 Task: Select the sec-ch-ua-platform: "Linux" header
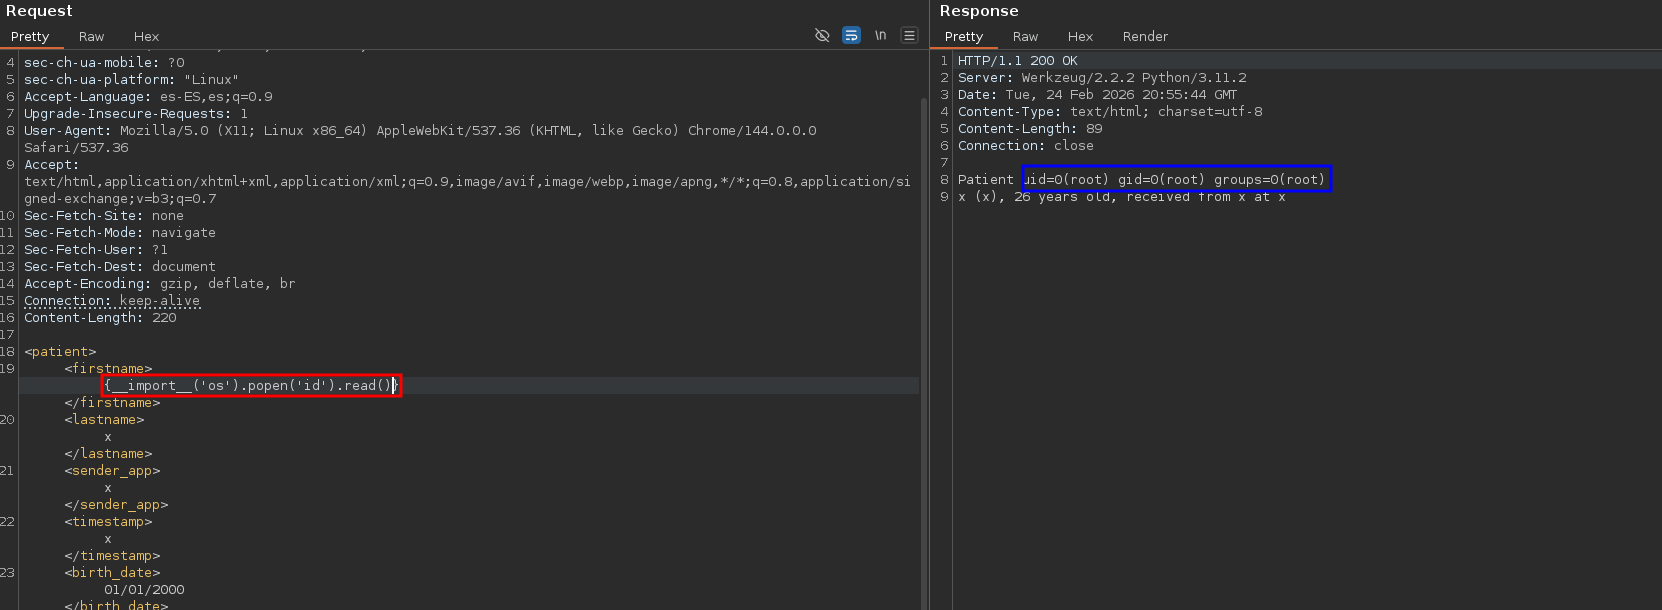(x=132, y=80)
